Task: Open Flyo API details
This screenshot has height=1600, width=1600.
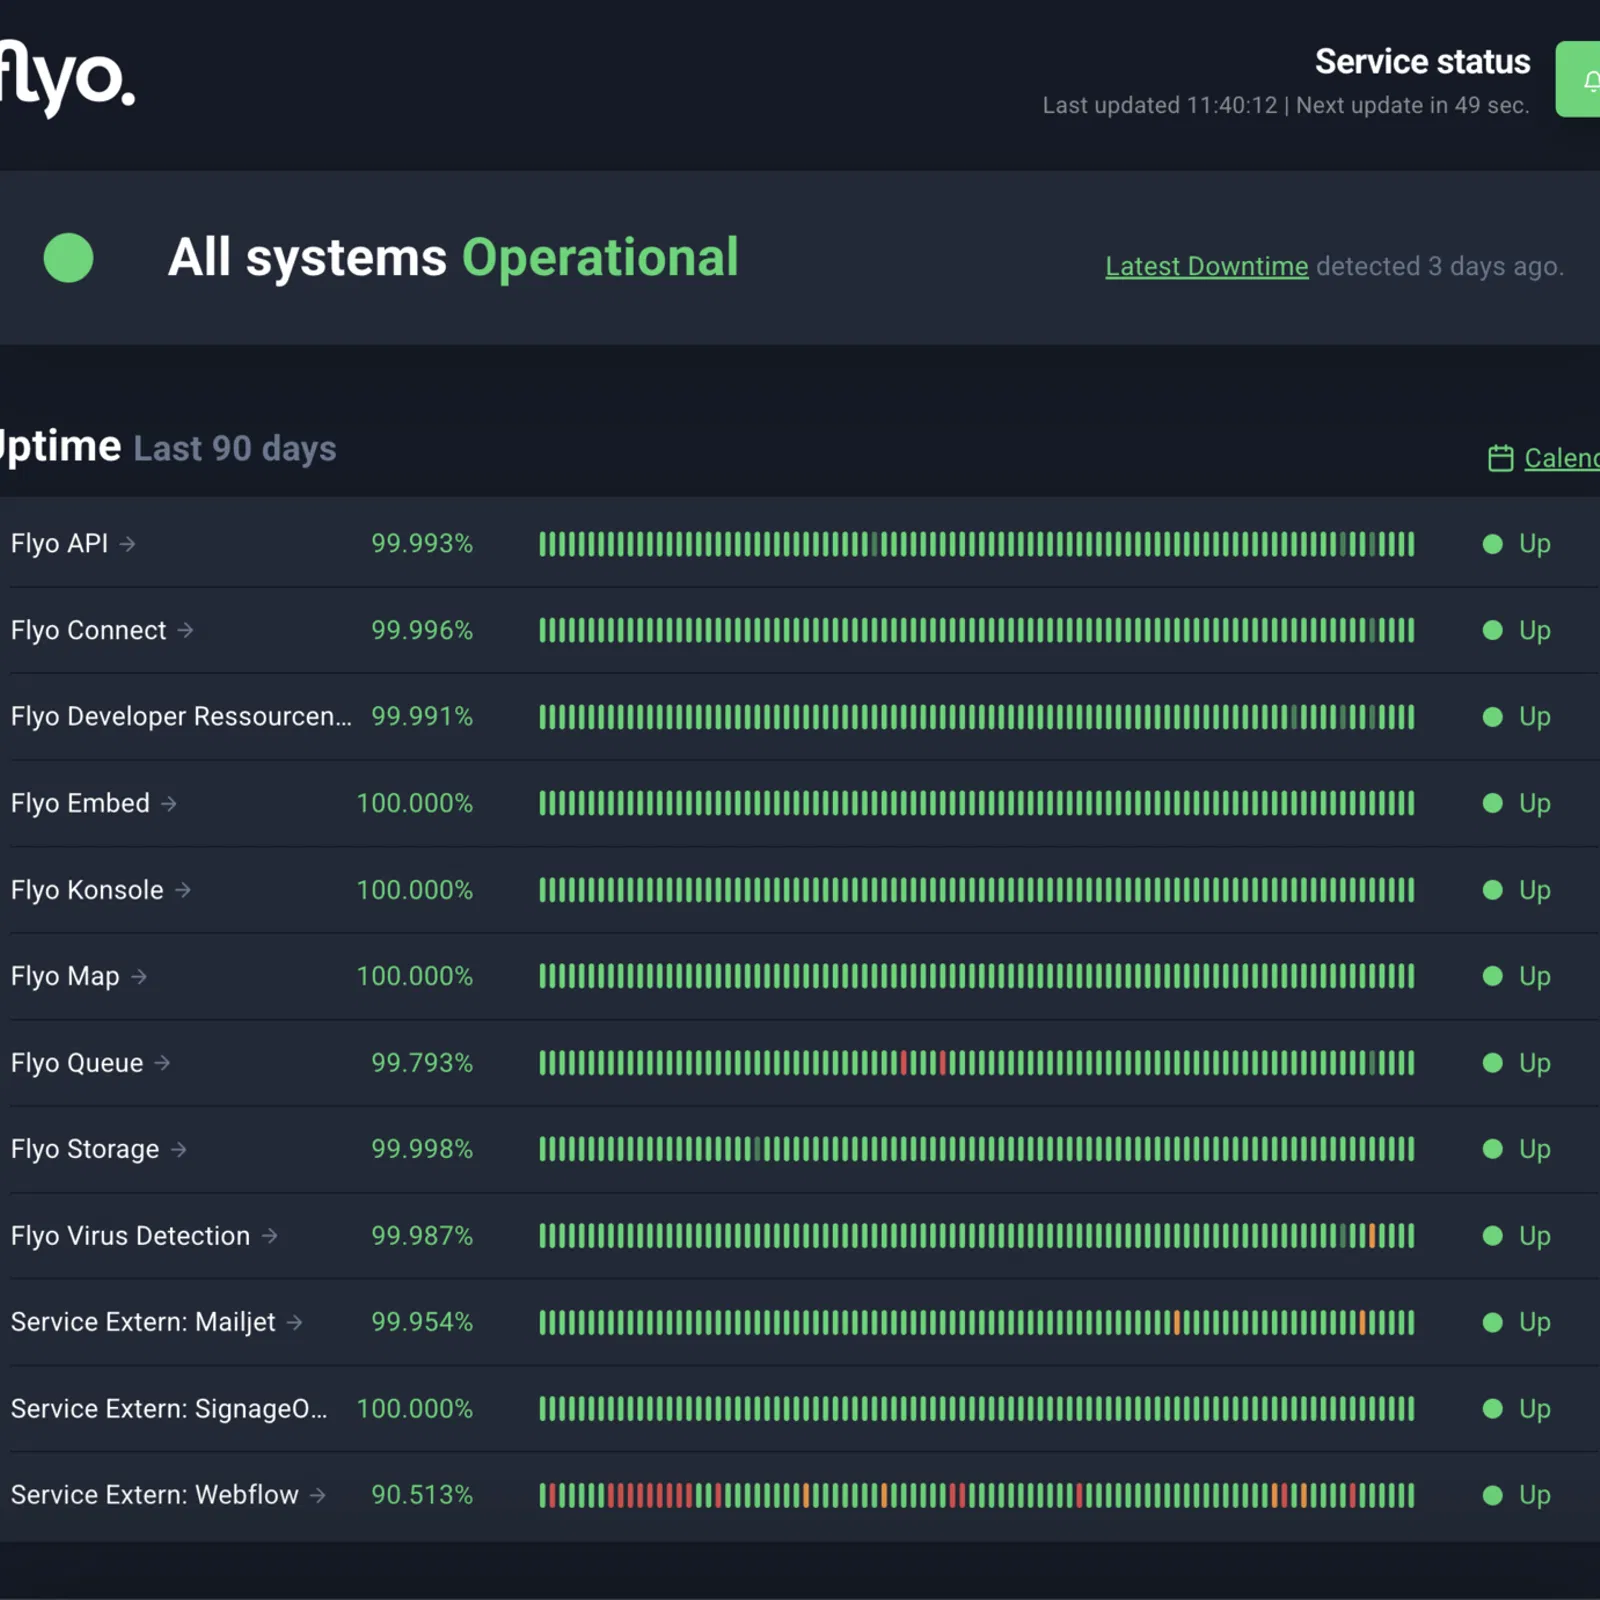Action: (59, 543)
